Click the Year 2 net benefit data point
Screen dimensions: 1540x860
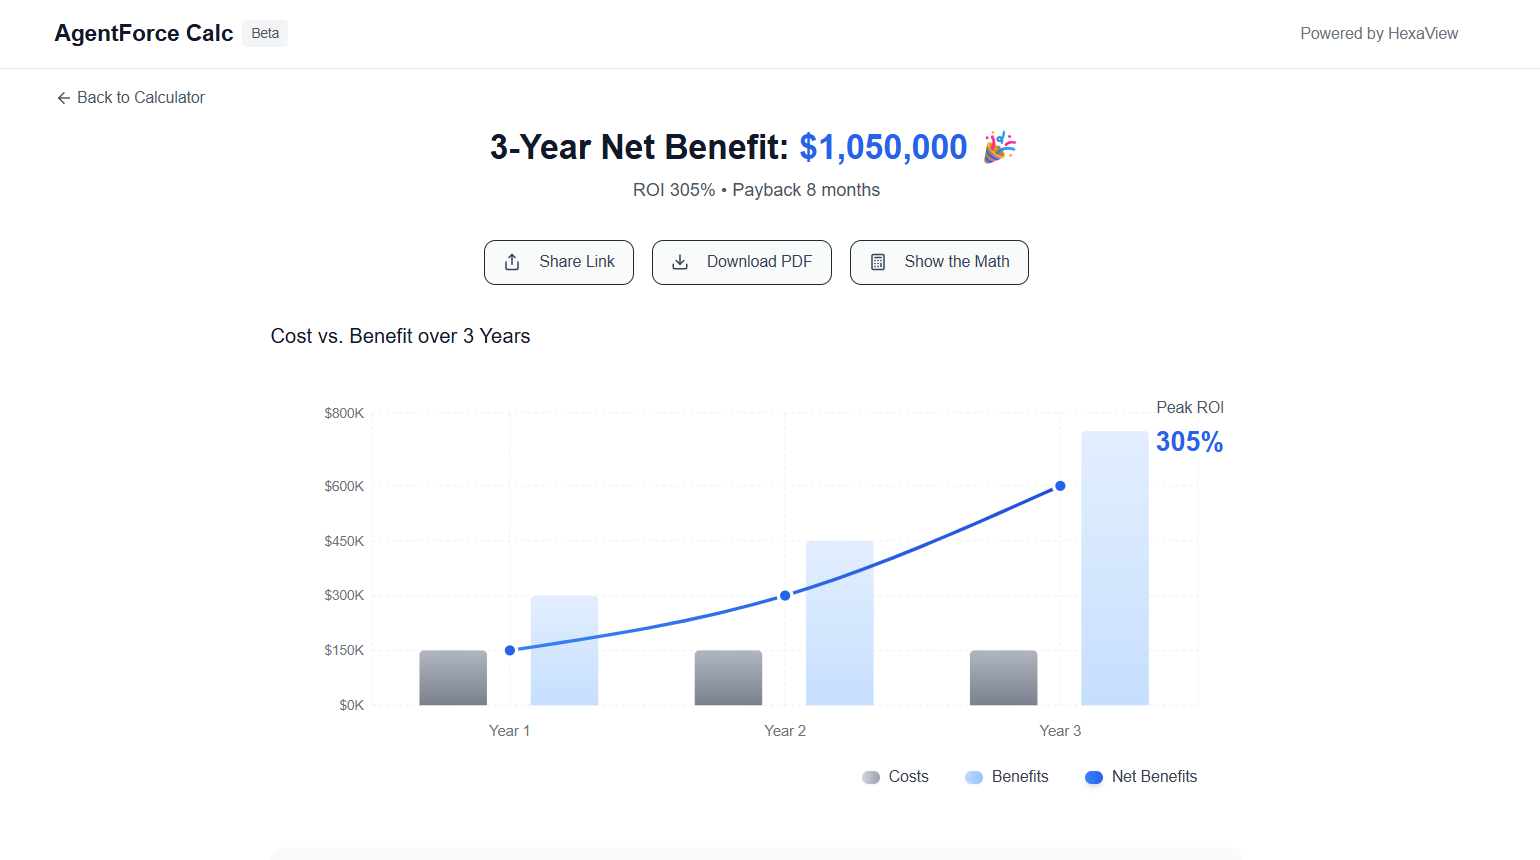coord(785,595)
